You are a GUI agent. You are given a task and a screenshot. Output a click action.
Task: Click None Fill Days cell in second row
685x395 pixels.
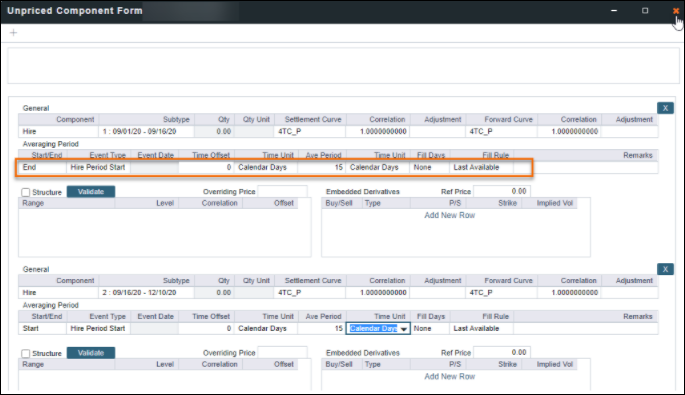click(429, 329)
